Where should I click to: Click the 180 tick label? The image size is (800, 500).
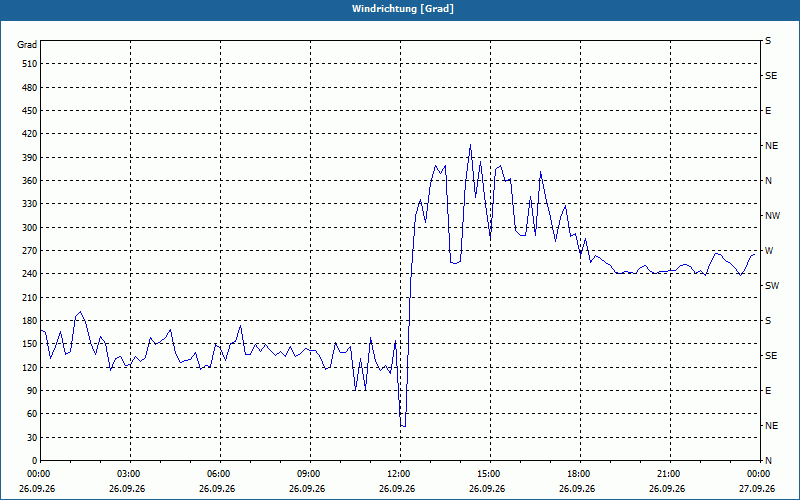(x=30, y=321)
